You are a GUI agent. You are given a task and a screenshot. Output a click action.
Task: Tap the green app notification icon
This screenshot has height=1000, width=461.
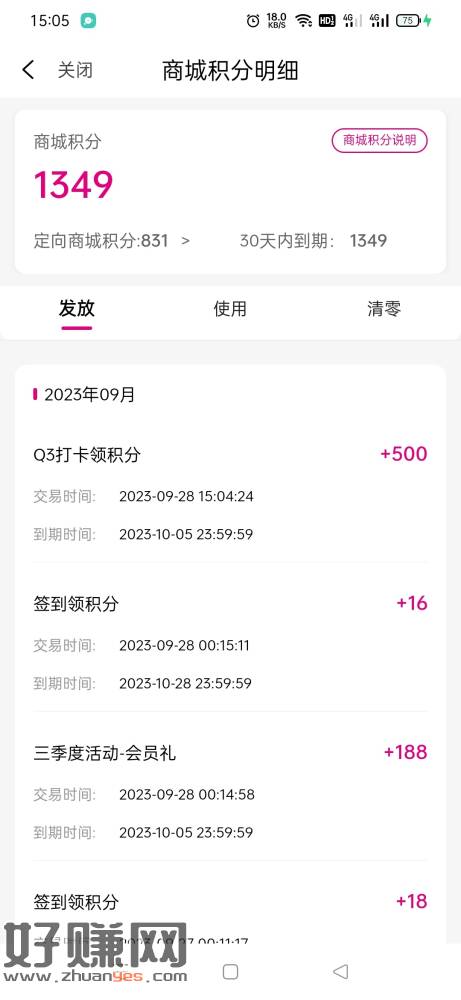[88, 20]
